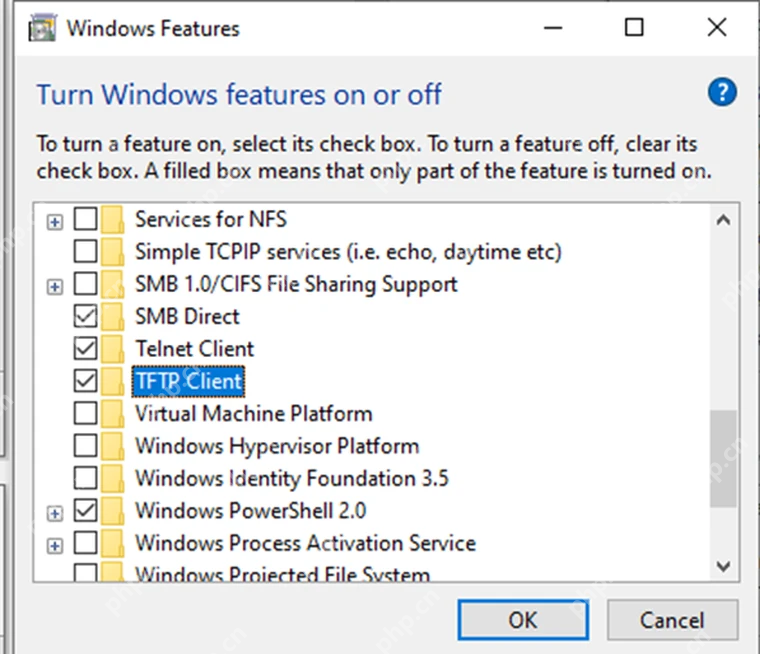This screenshot has width=760, height=654.
Task: Click OK to apply feature changes
Action: coord(523,620)
